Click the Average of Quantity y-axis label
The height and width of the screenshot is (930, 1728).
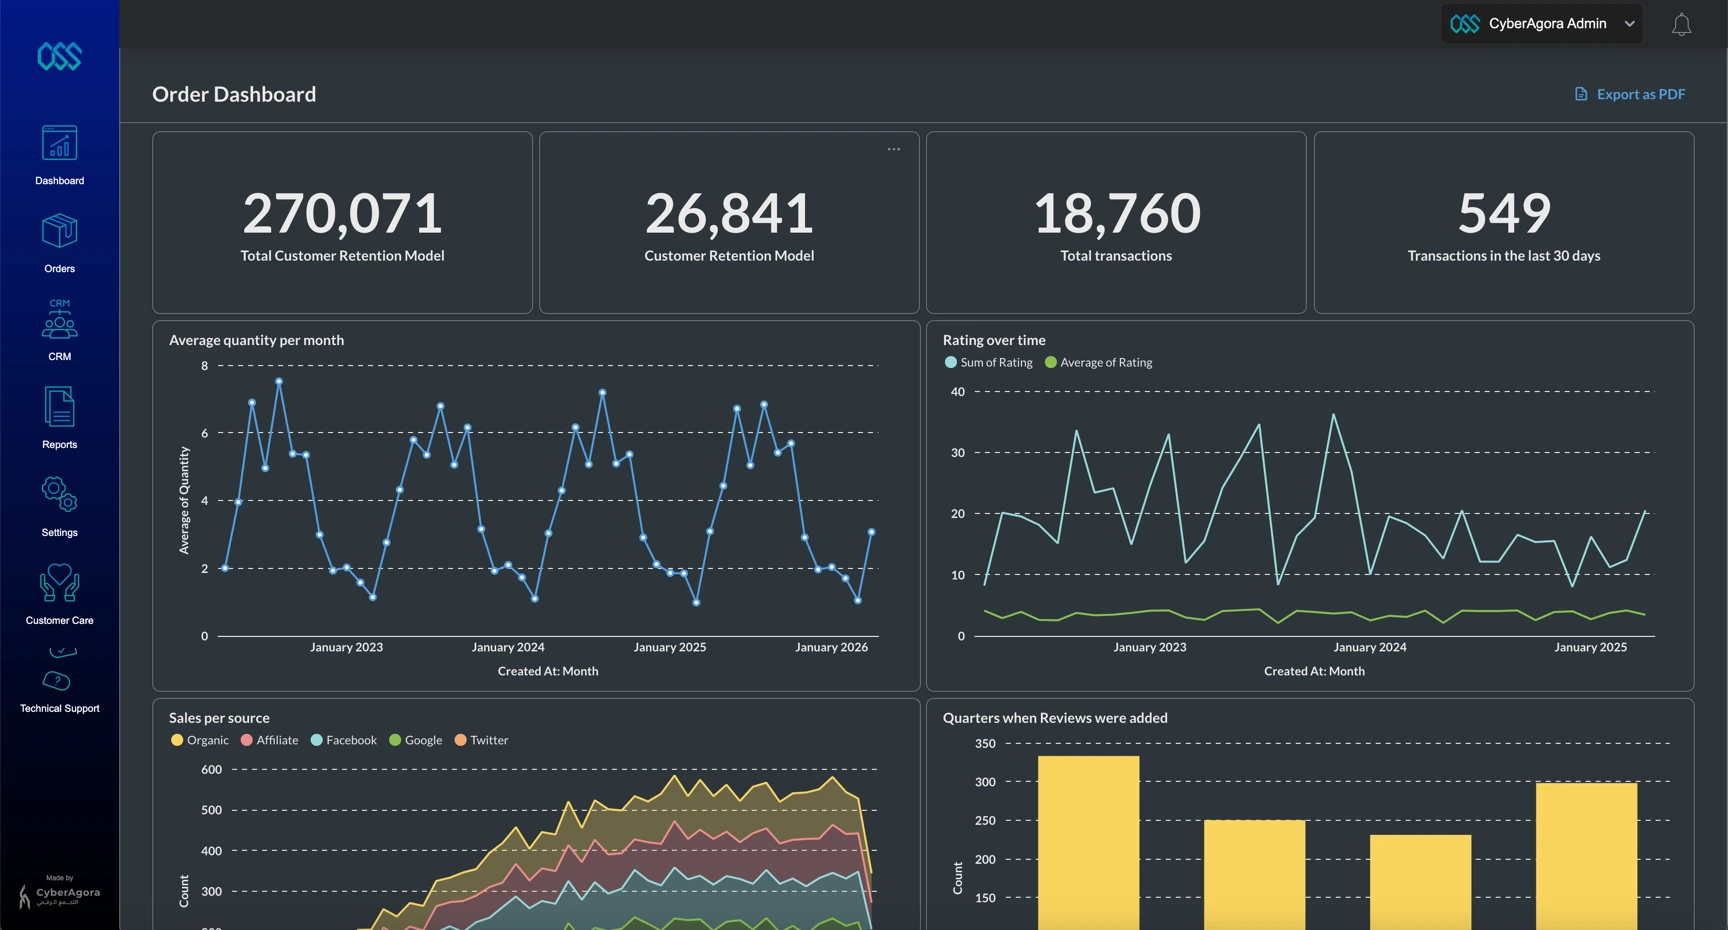point(184,500)
